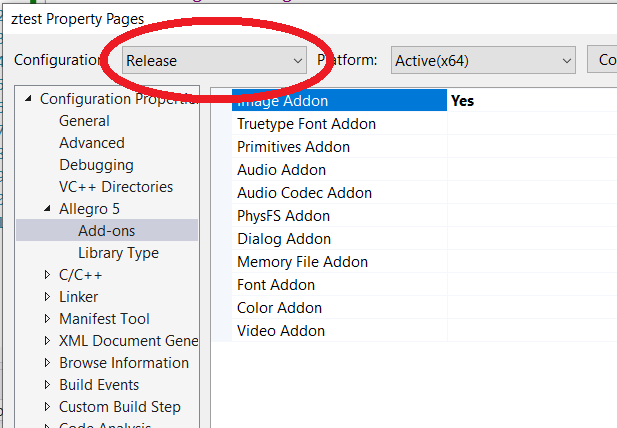Select the Video Addon property row
This screenshot has height=428, width=617.
pos(281,331)
